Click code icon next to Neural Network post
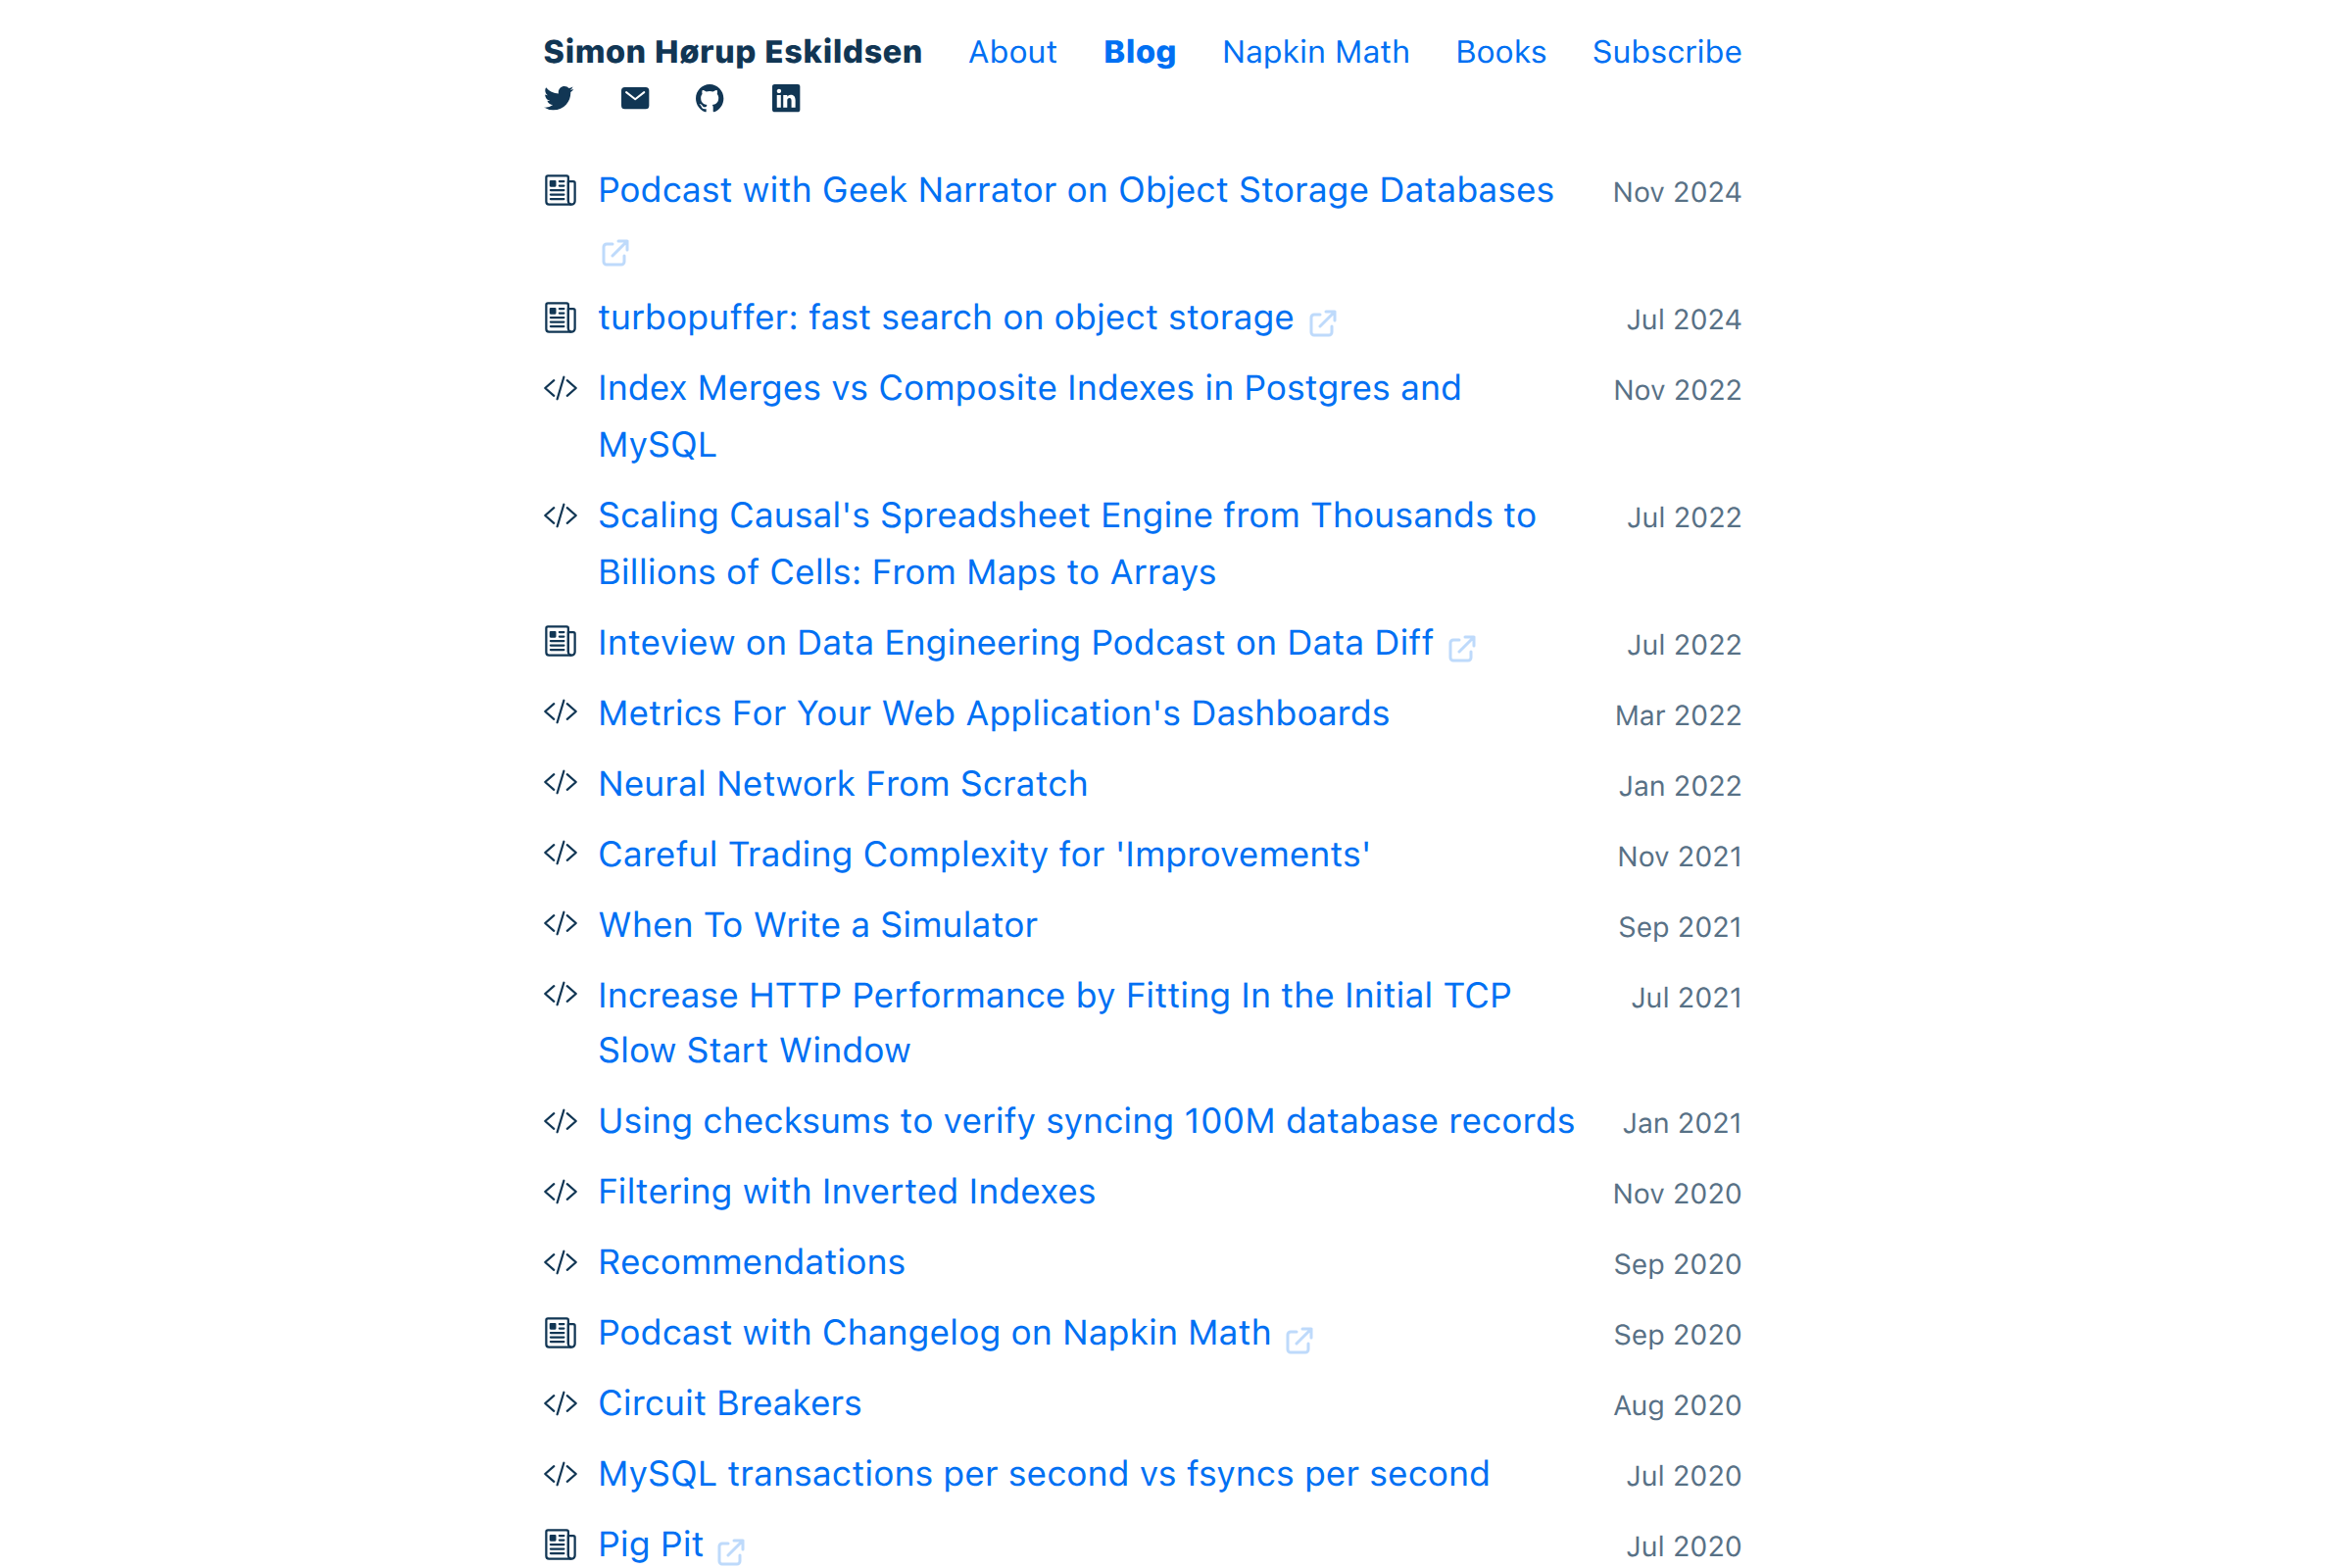 tap(560, 782)
